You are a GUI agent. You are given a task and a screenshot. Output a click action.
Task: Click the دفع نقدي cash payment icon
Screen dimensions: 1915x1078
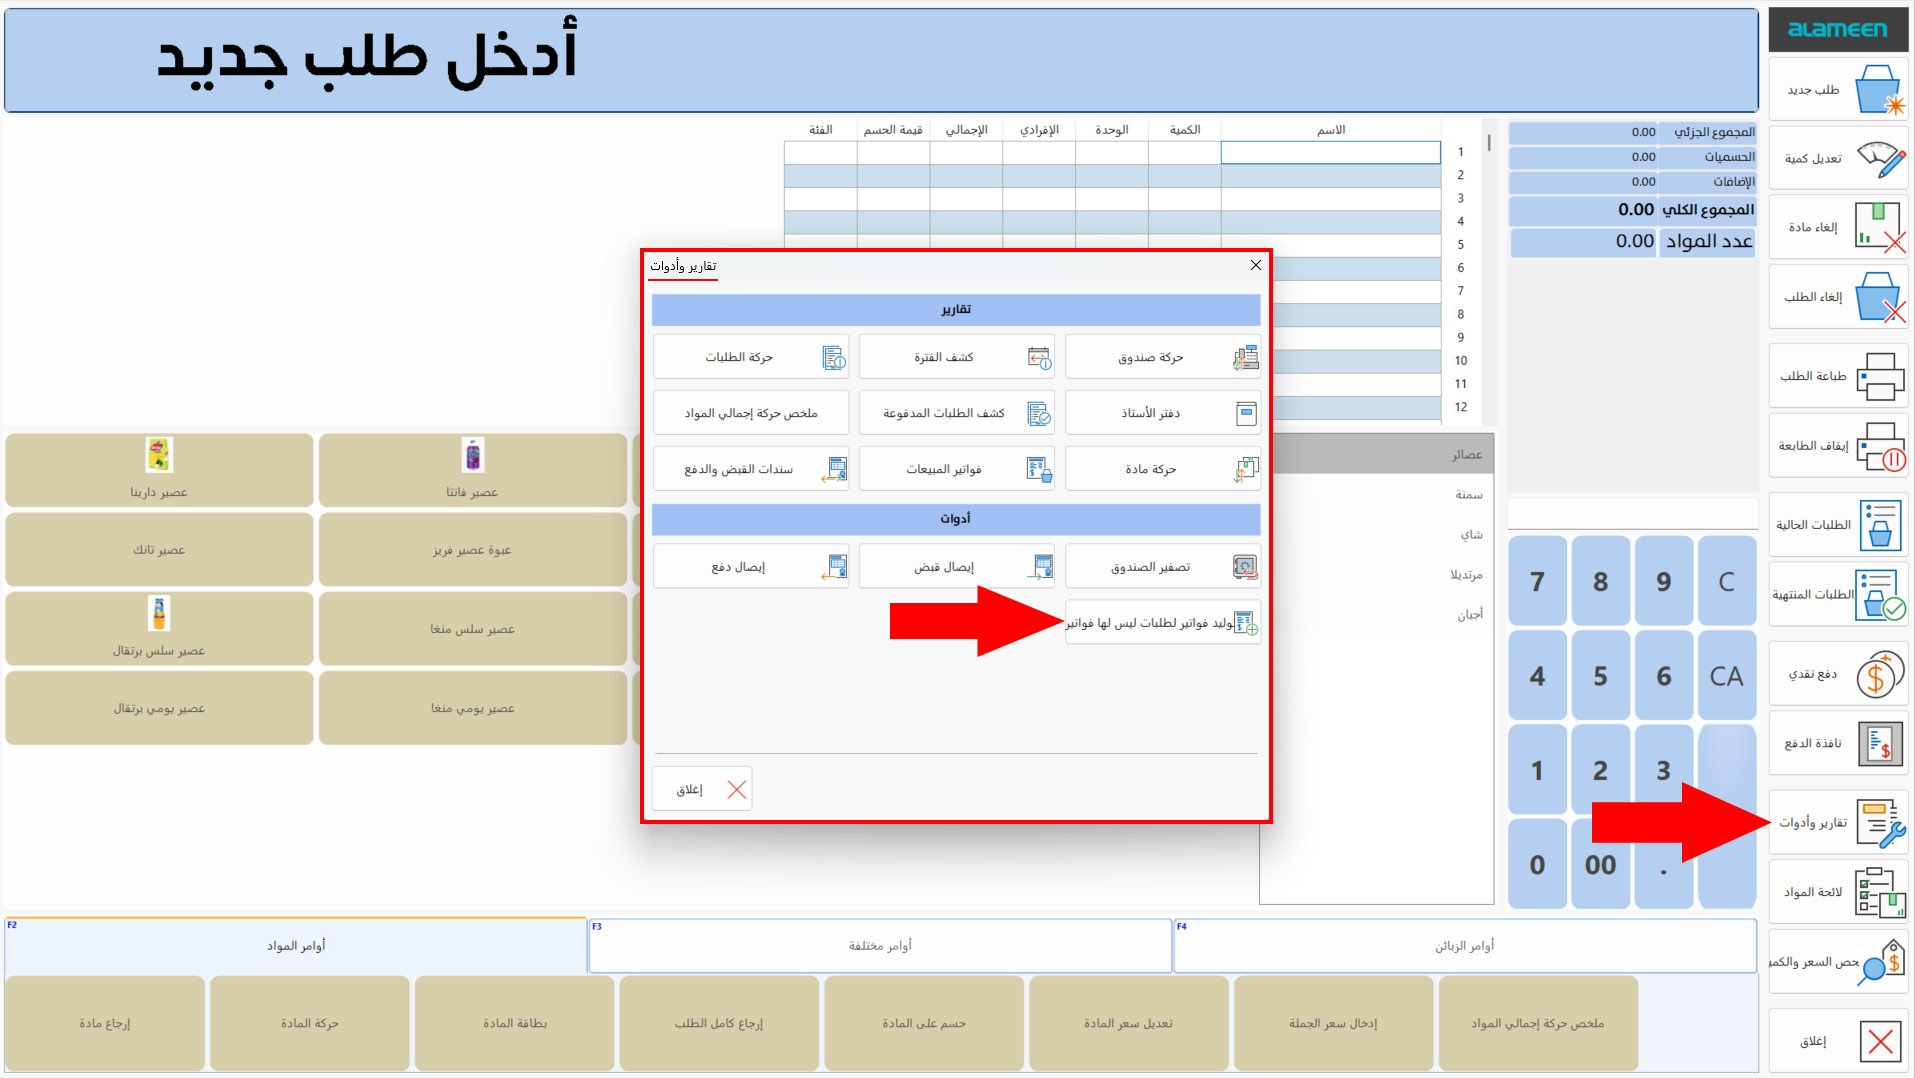[1880, 674]
